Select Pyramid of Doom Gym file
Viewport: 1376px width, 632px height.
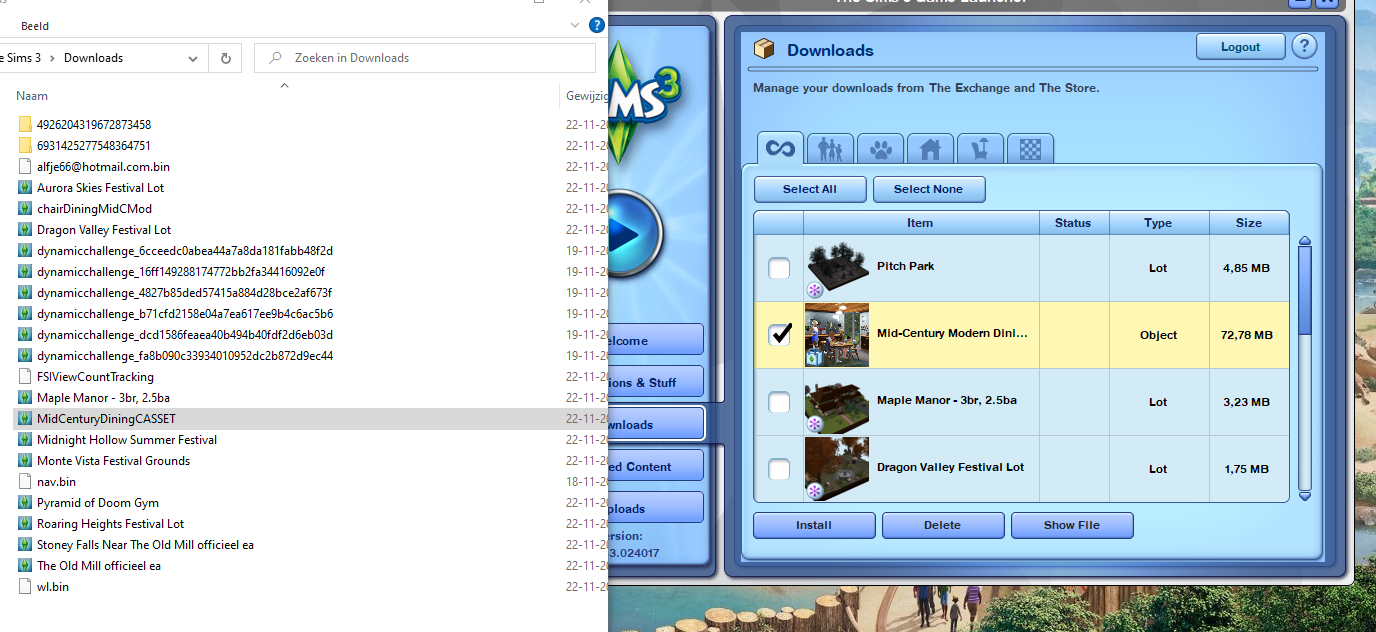(98, 503)
